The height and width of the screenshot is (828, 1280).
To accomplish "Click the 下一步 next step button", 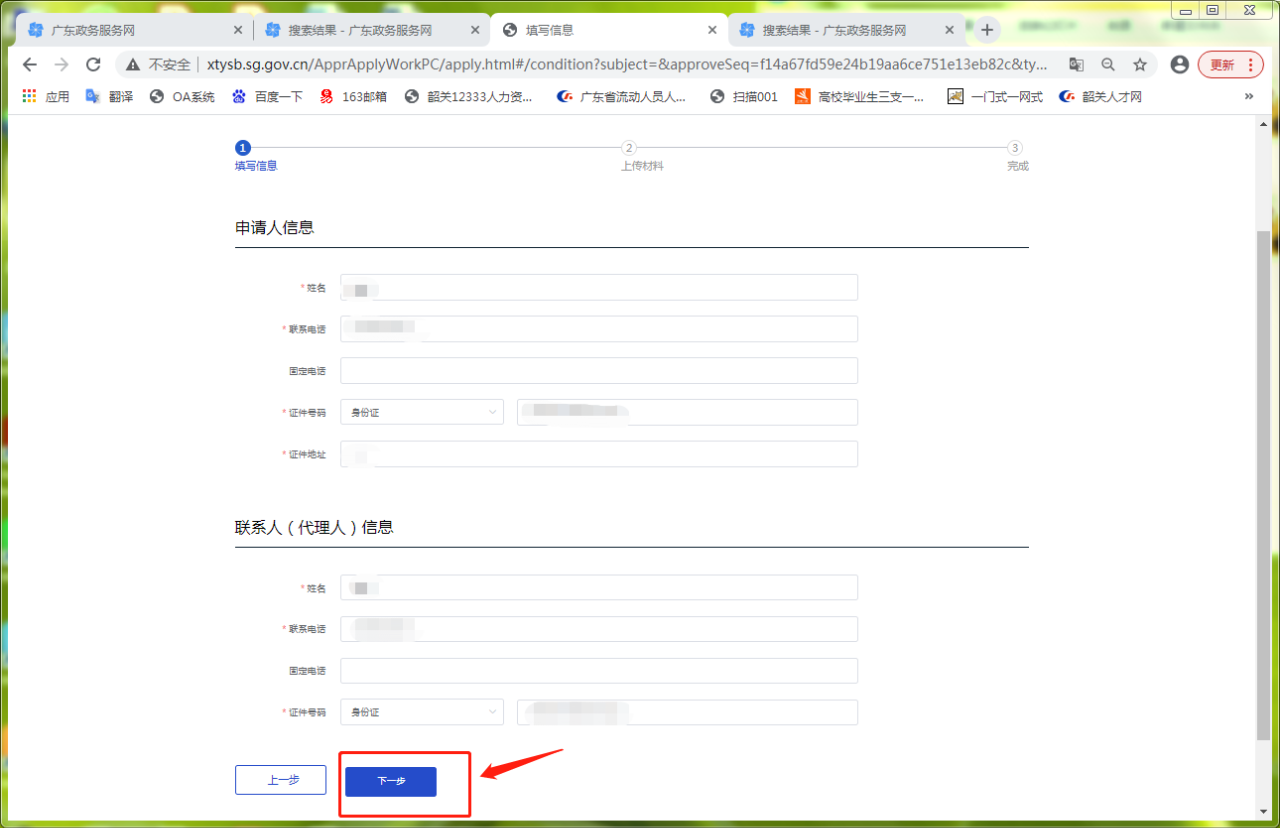I will point(391,781).
